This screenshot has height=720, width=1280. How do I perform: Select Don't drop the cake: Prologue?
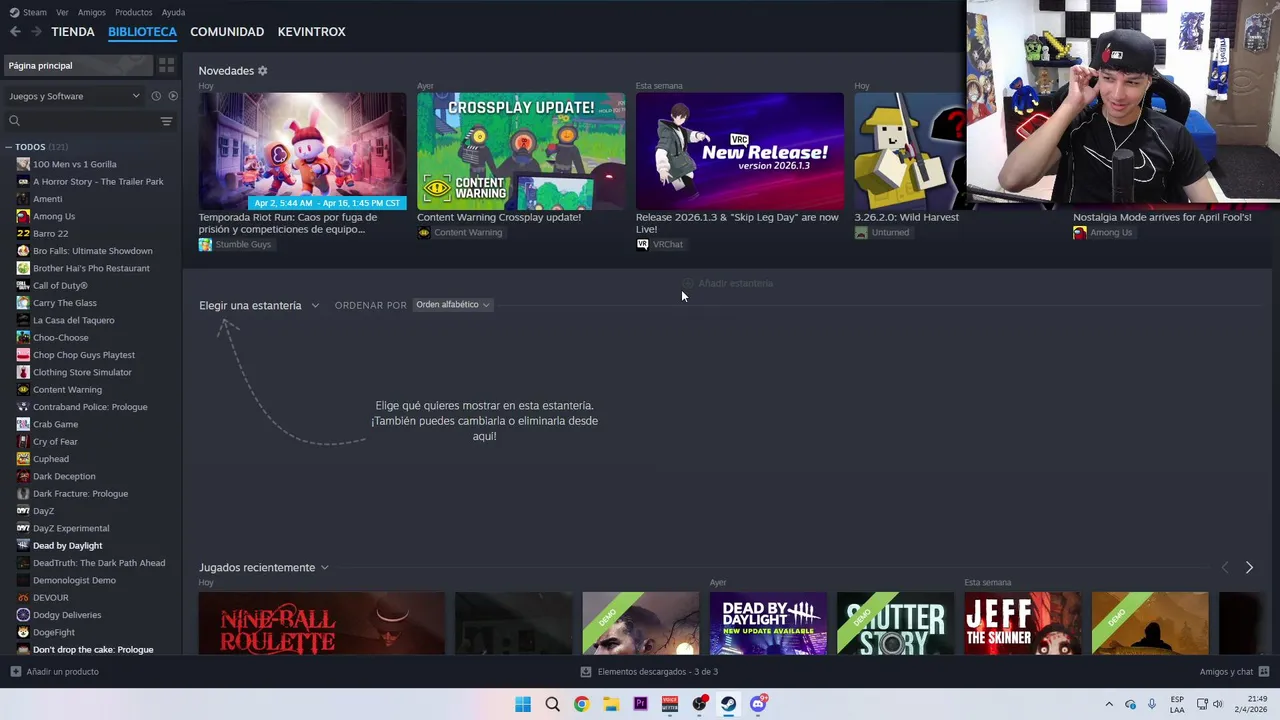[93, 650]
